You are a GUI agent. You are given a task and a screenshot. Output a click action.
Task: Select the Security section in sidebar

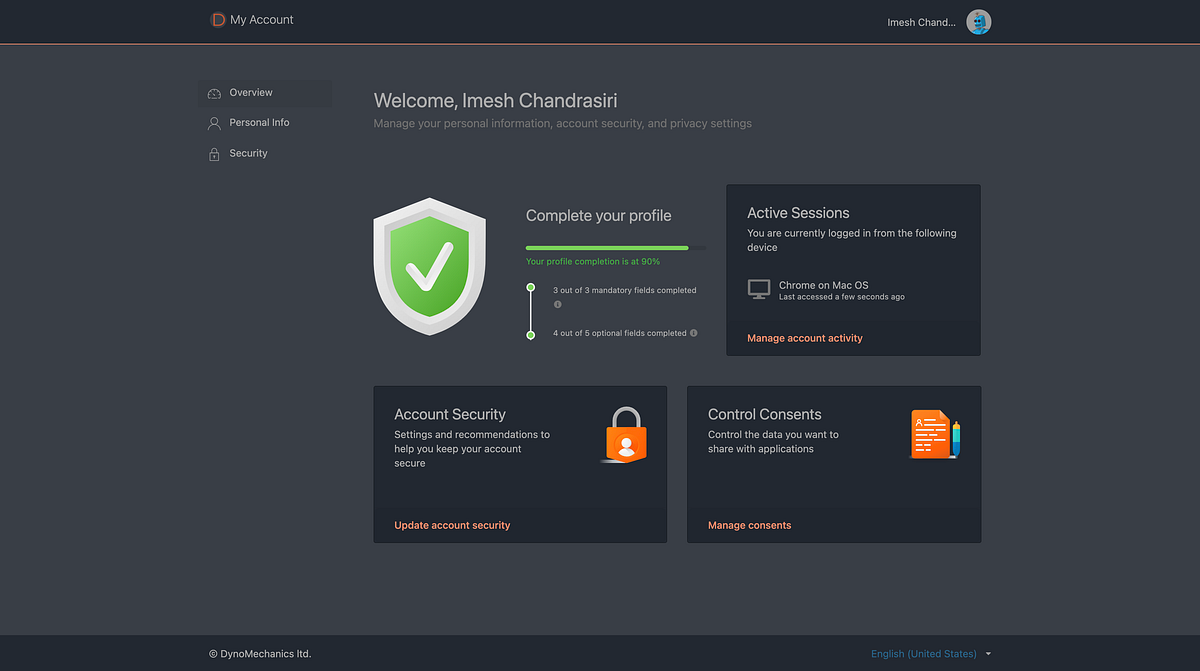[x=248, y=153]
